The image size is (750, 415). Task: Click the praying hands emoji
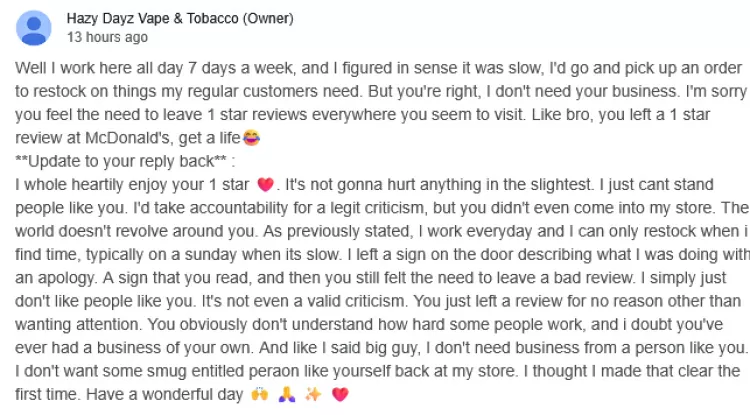point(287,395)
